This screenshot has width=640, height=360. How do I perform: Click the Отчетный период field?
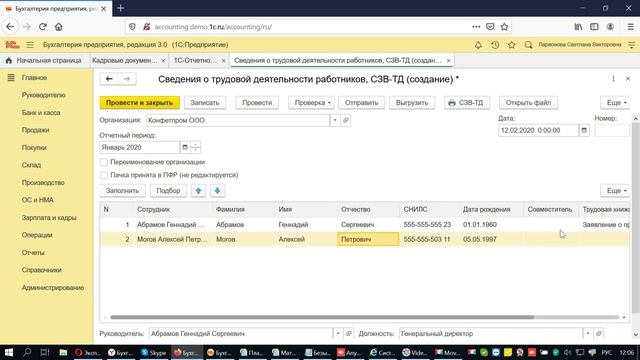[x=139, y=147]
